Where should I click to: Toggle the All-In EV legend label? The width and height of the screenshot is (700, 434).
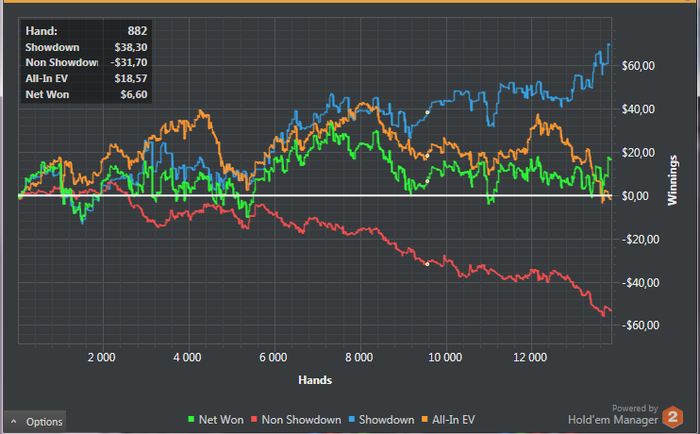coord(454,420)
